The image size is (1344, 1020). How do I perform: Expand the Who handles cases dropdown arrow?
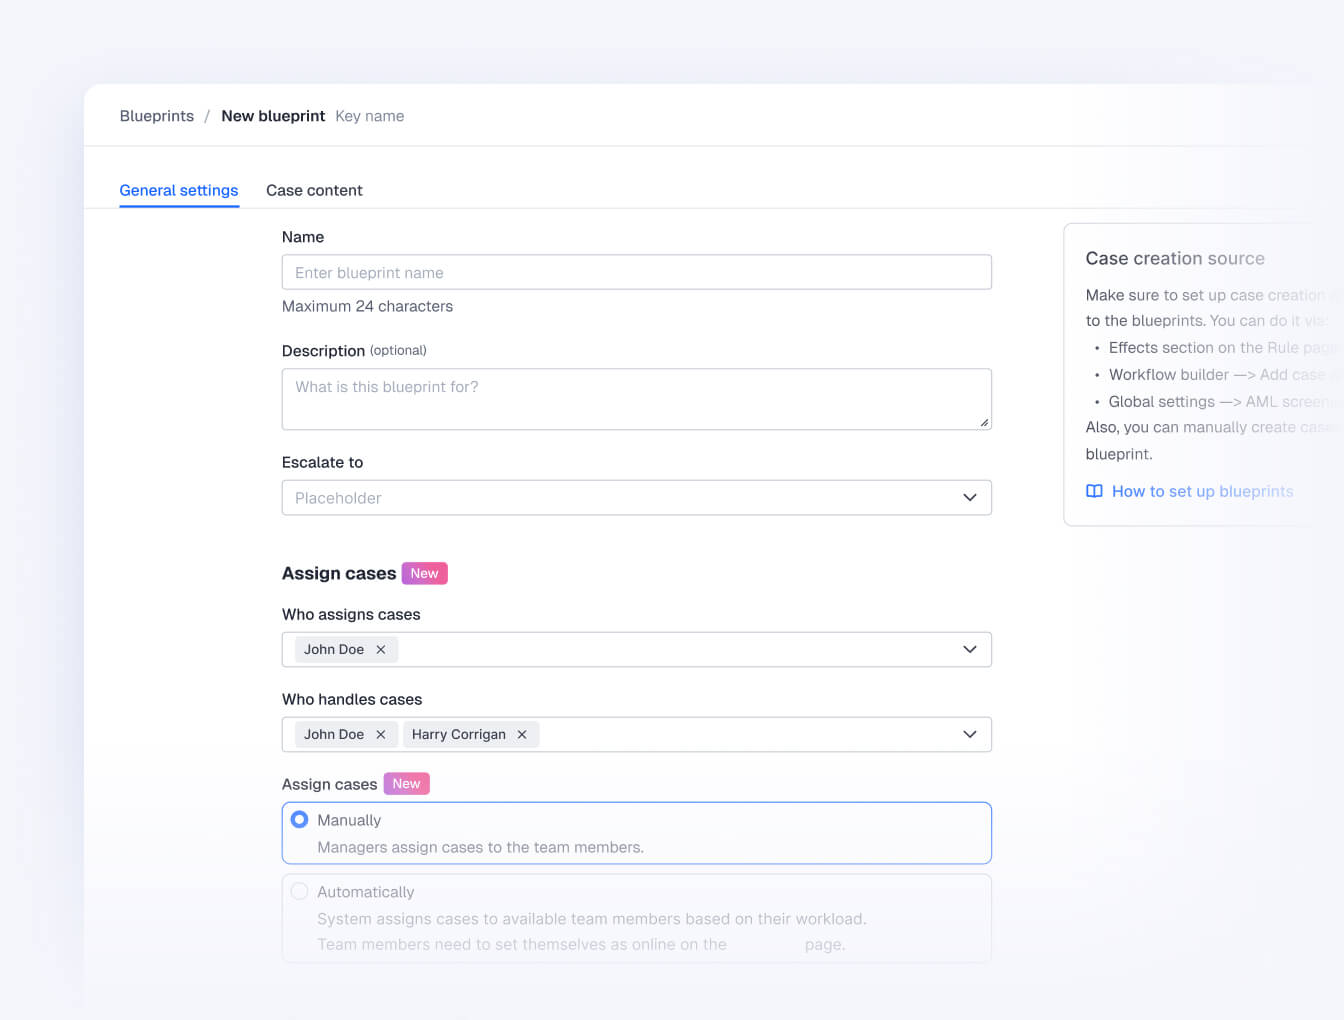(970, 735)
